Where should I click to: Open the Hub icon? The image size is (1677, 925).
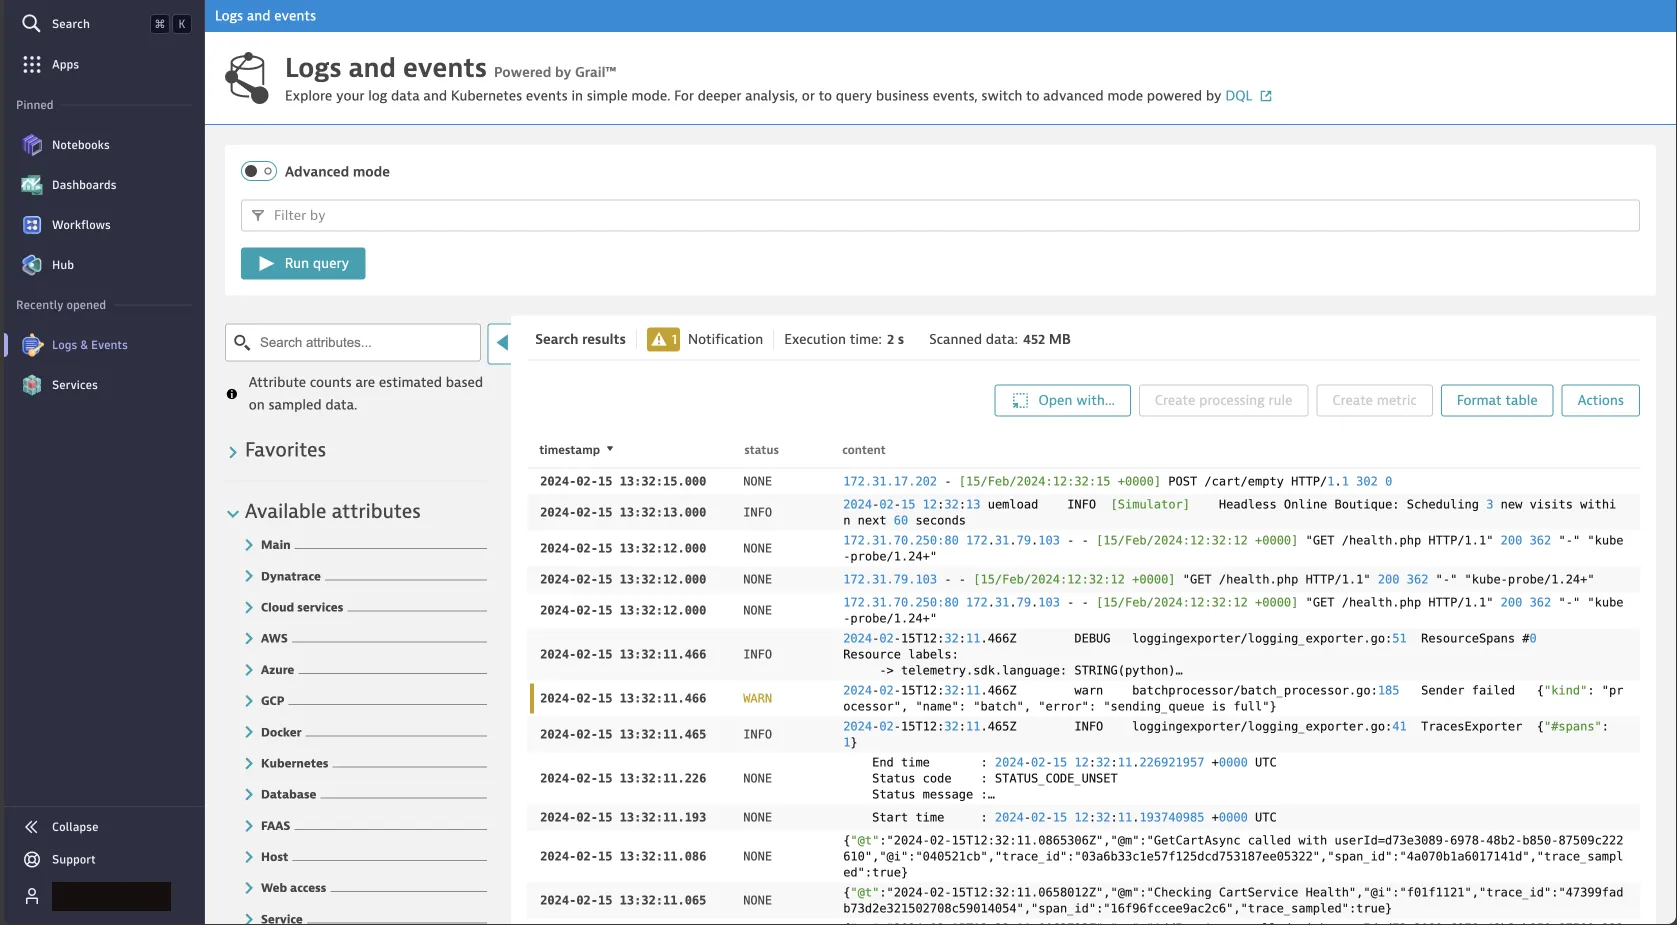coord(32,265)
